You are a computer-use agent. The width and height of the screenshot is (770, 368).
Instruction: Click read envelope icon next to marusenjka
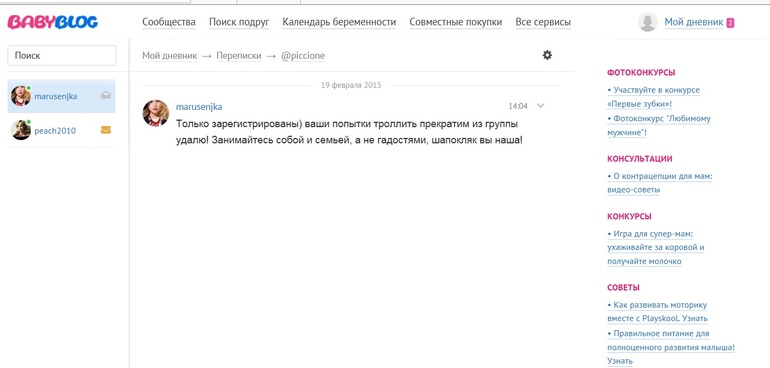[106, 95]
